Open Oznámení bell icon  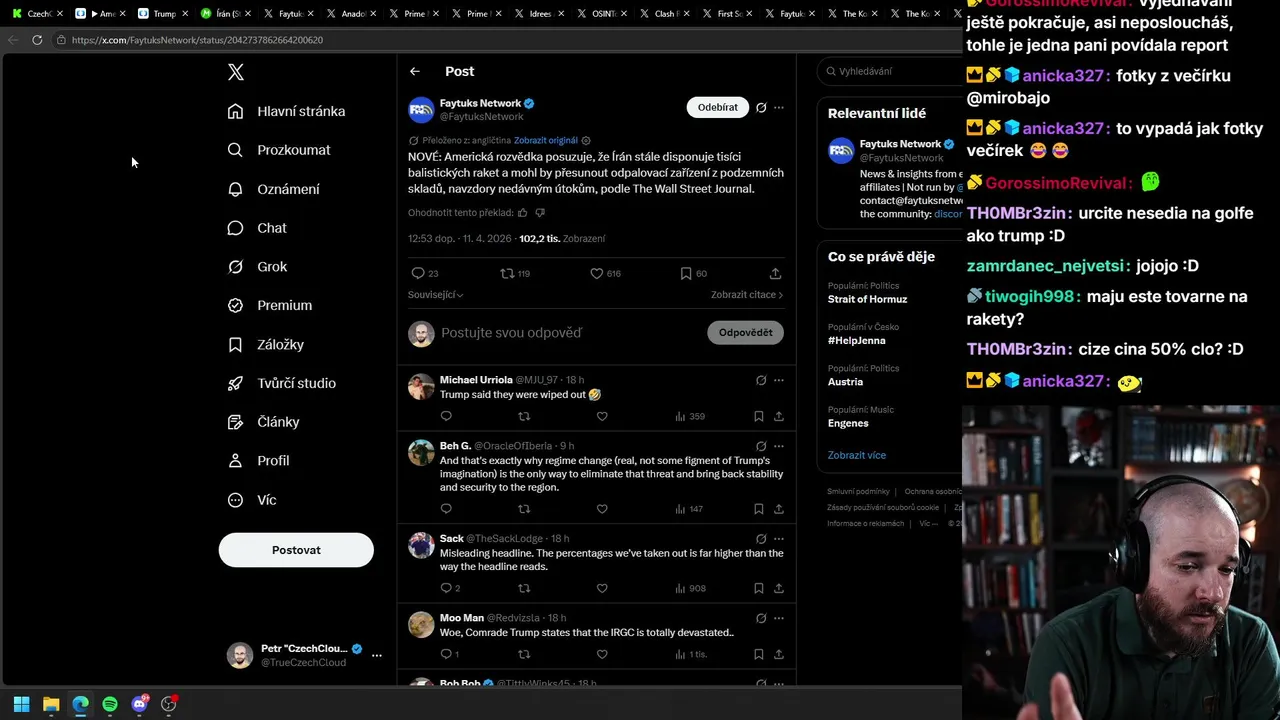[235, 189]
